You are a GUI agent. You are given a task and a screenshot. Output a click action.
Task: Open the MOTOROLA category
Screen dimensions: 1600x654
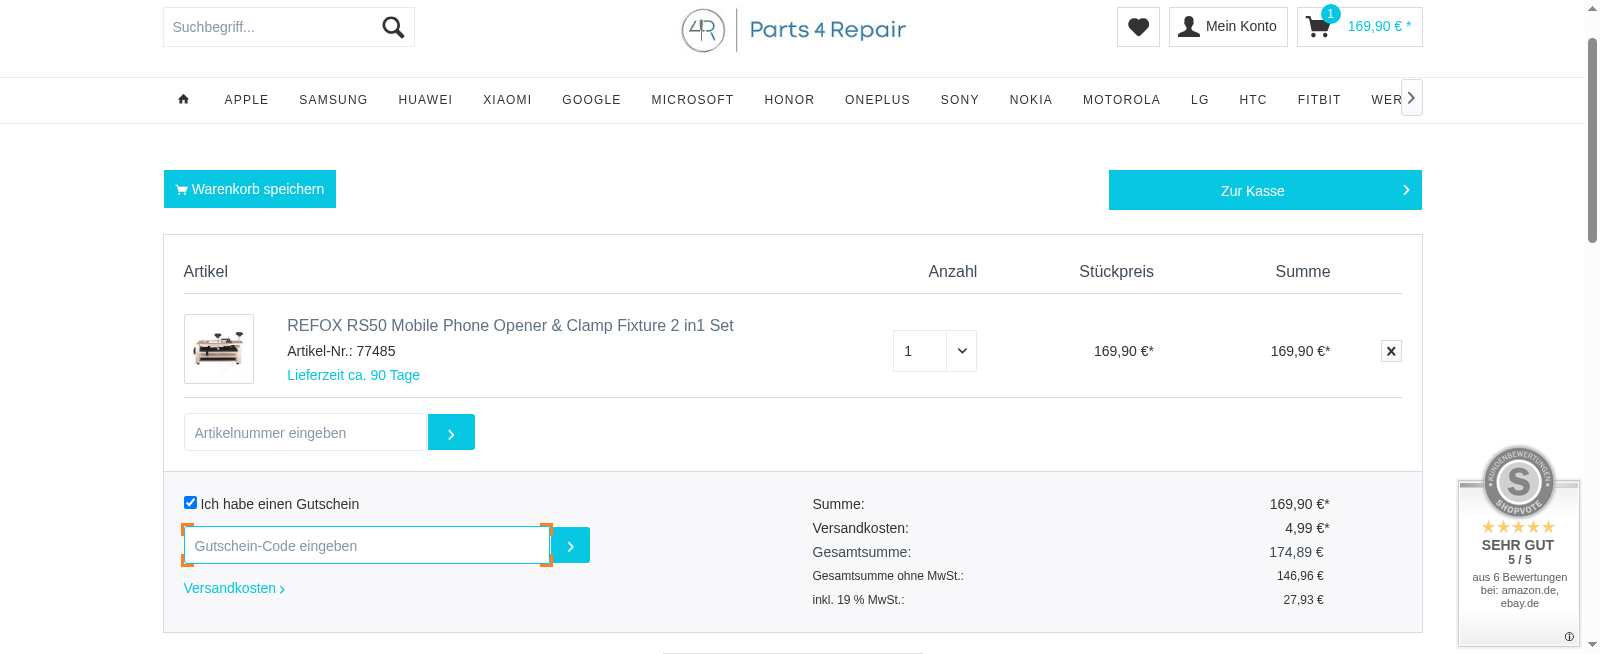click(x=1121, y=100)
